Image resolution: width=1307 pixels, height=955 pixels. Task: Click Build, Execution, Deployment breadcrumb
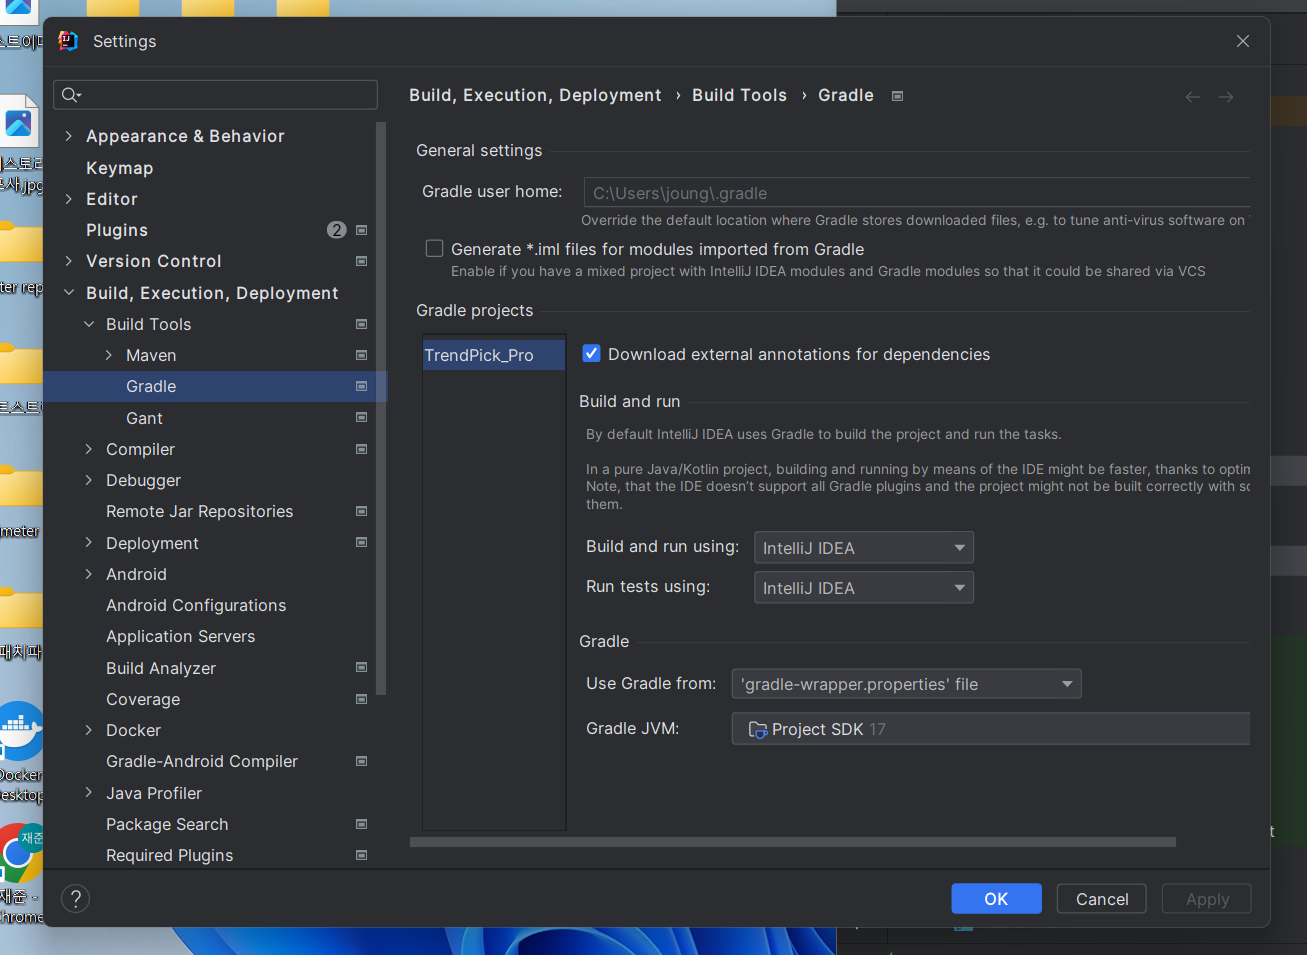point(535,95)
